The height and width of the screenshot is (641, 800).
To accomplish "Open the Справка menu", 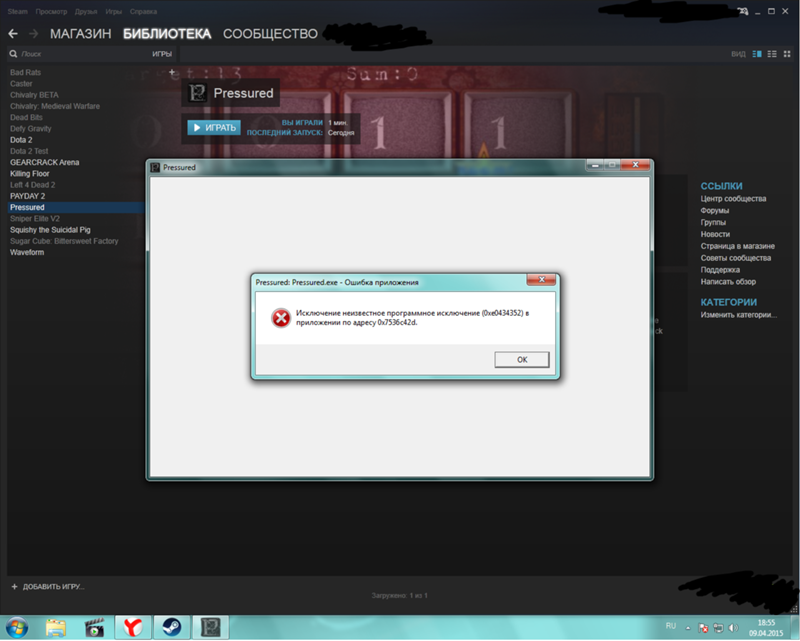I will [x=143, y=11].
